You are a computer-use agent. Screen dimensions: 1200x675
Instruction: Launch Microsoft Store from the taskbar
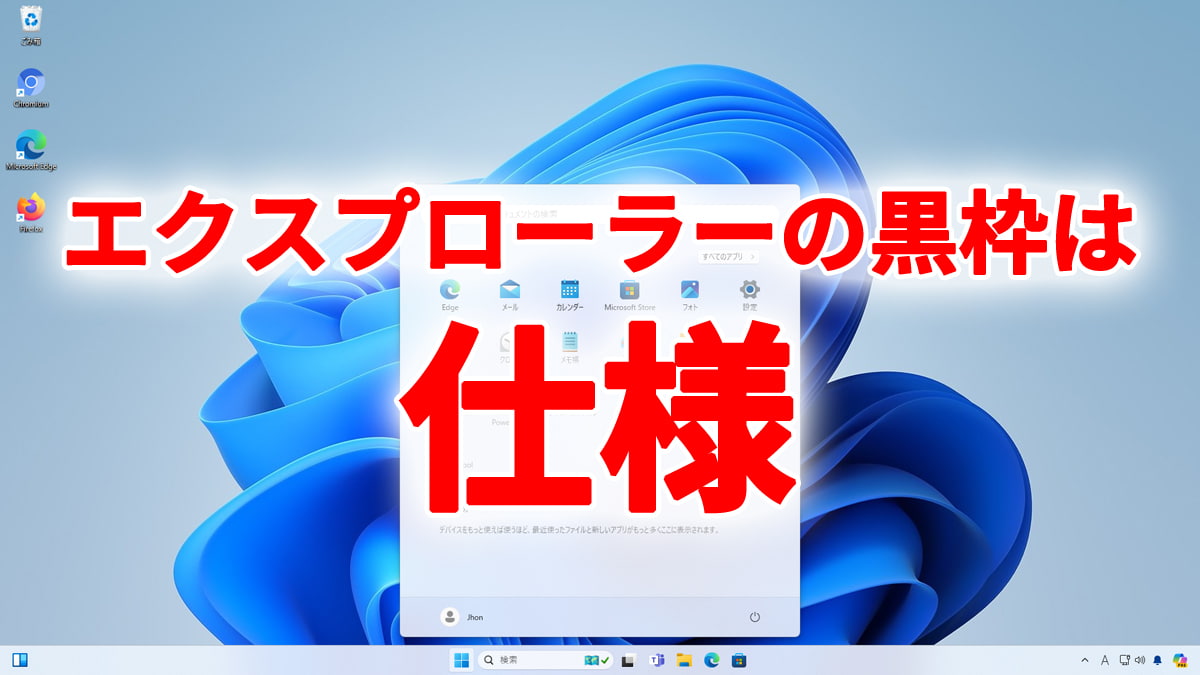tap(739, 660)
